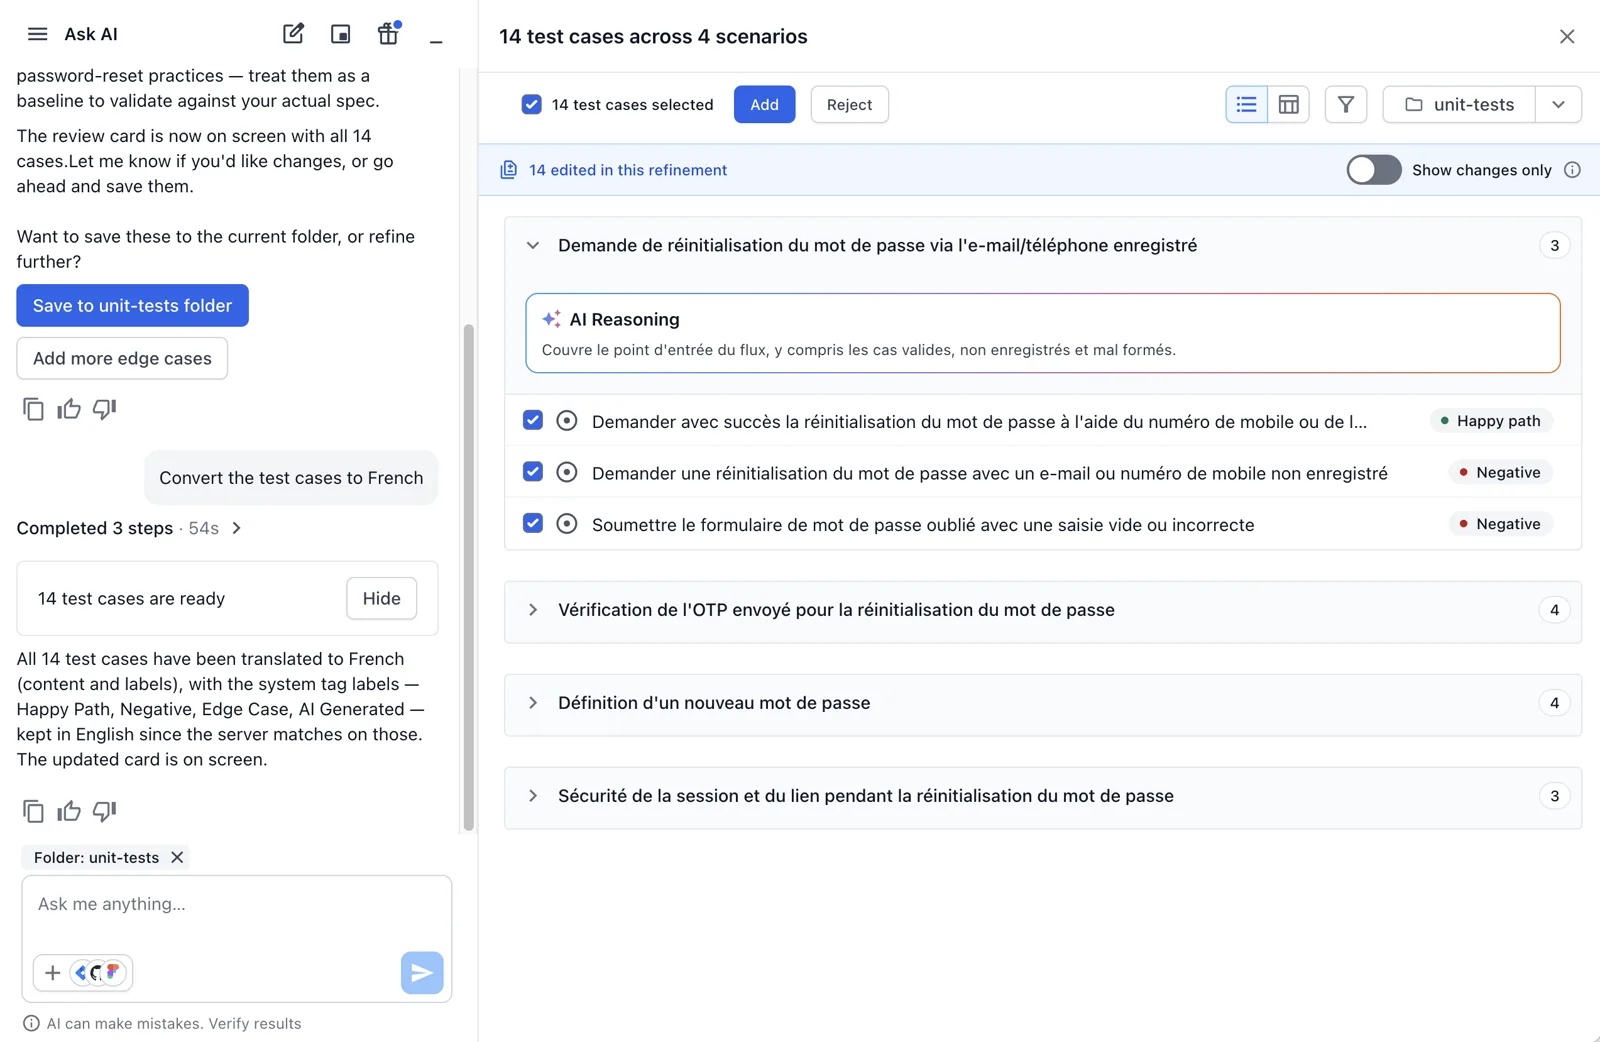Click the panel layout icon in Ask AI header
1600x1042 pixels.
341,34
